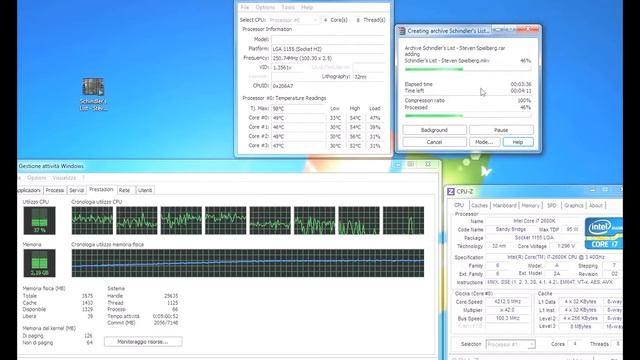This screenshot has width=640, height=360.
Task: Select Core #1 temperature reading in Core Temp
Action: pyautogui.click(x=298, y=127)
